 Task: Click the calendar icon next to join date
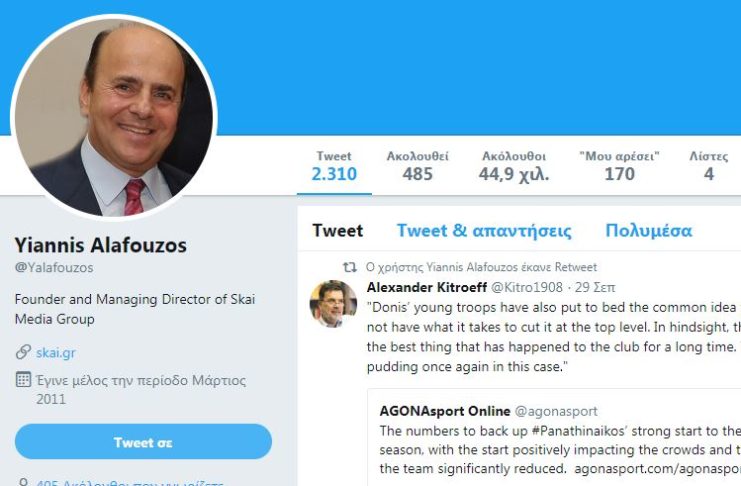click(23, 381)
